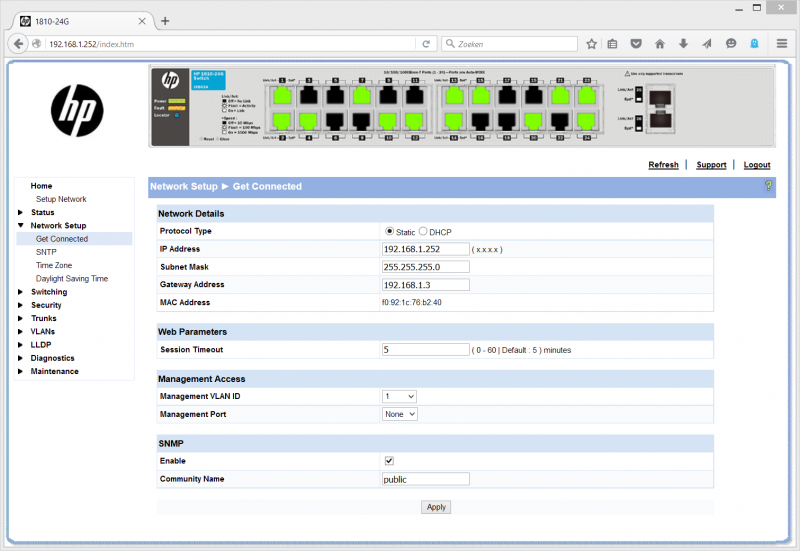Open the Pocket icon in toolbar

click(636, 44)
